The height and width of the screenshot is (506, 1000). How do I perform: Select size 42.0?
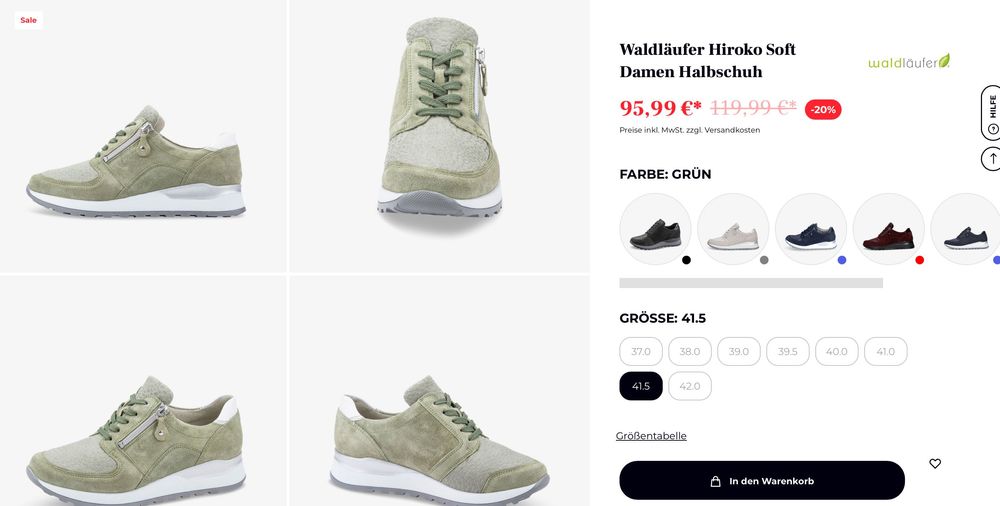point(690,386)
